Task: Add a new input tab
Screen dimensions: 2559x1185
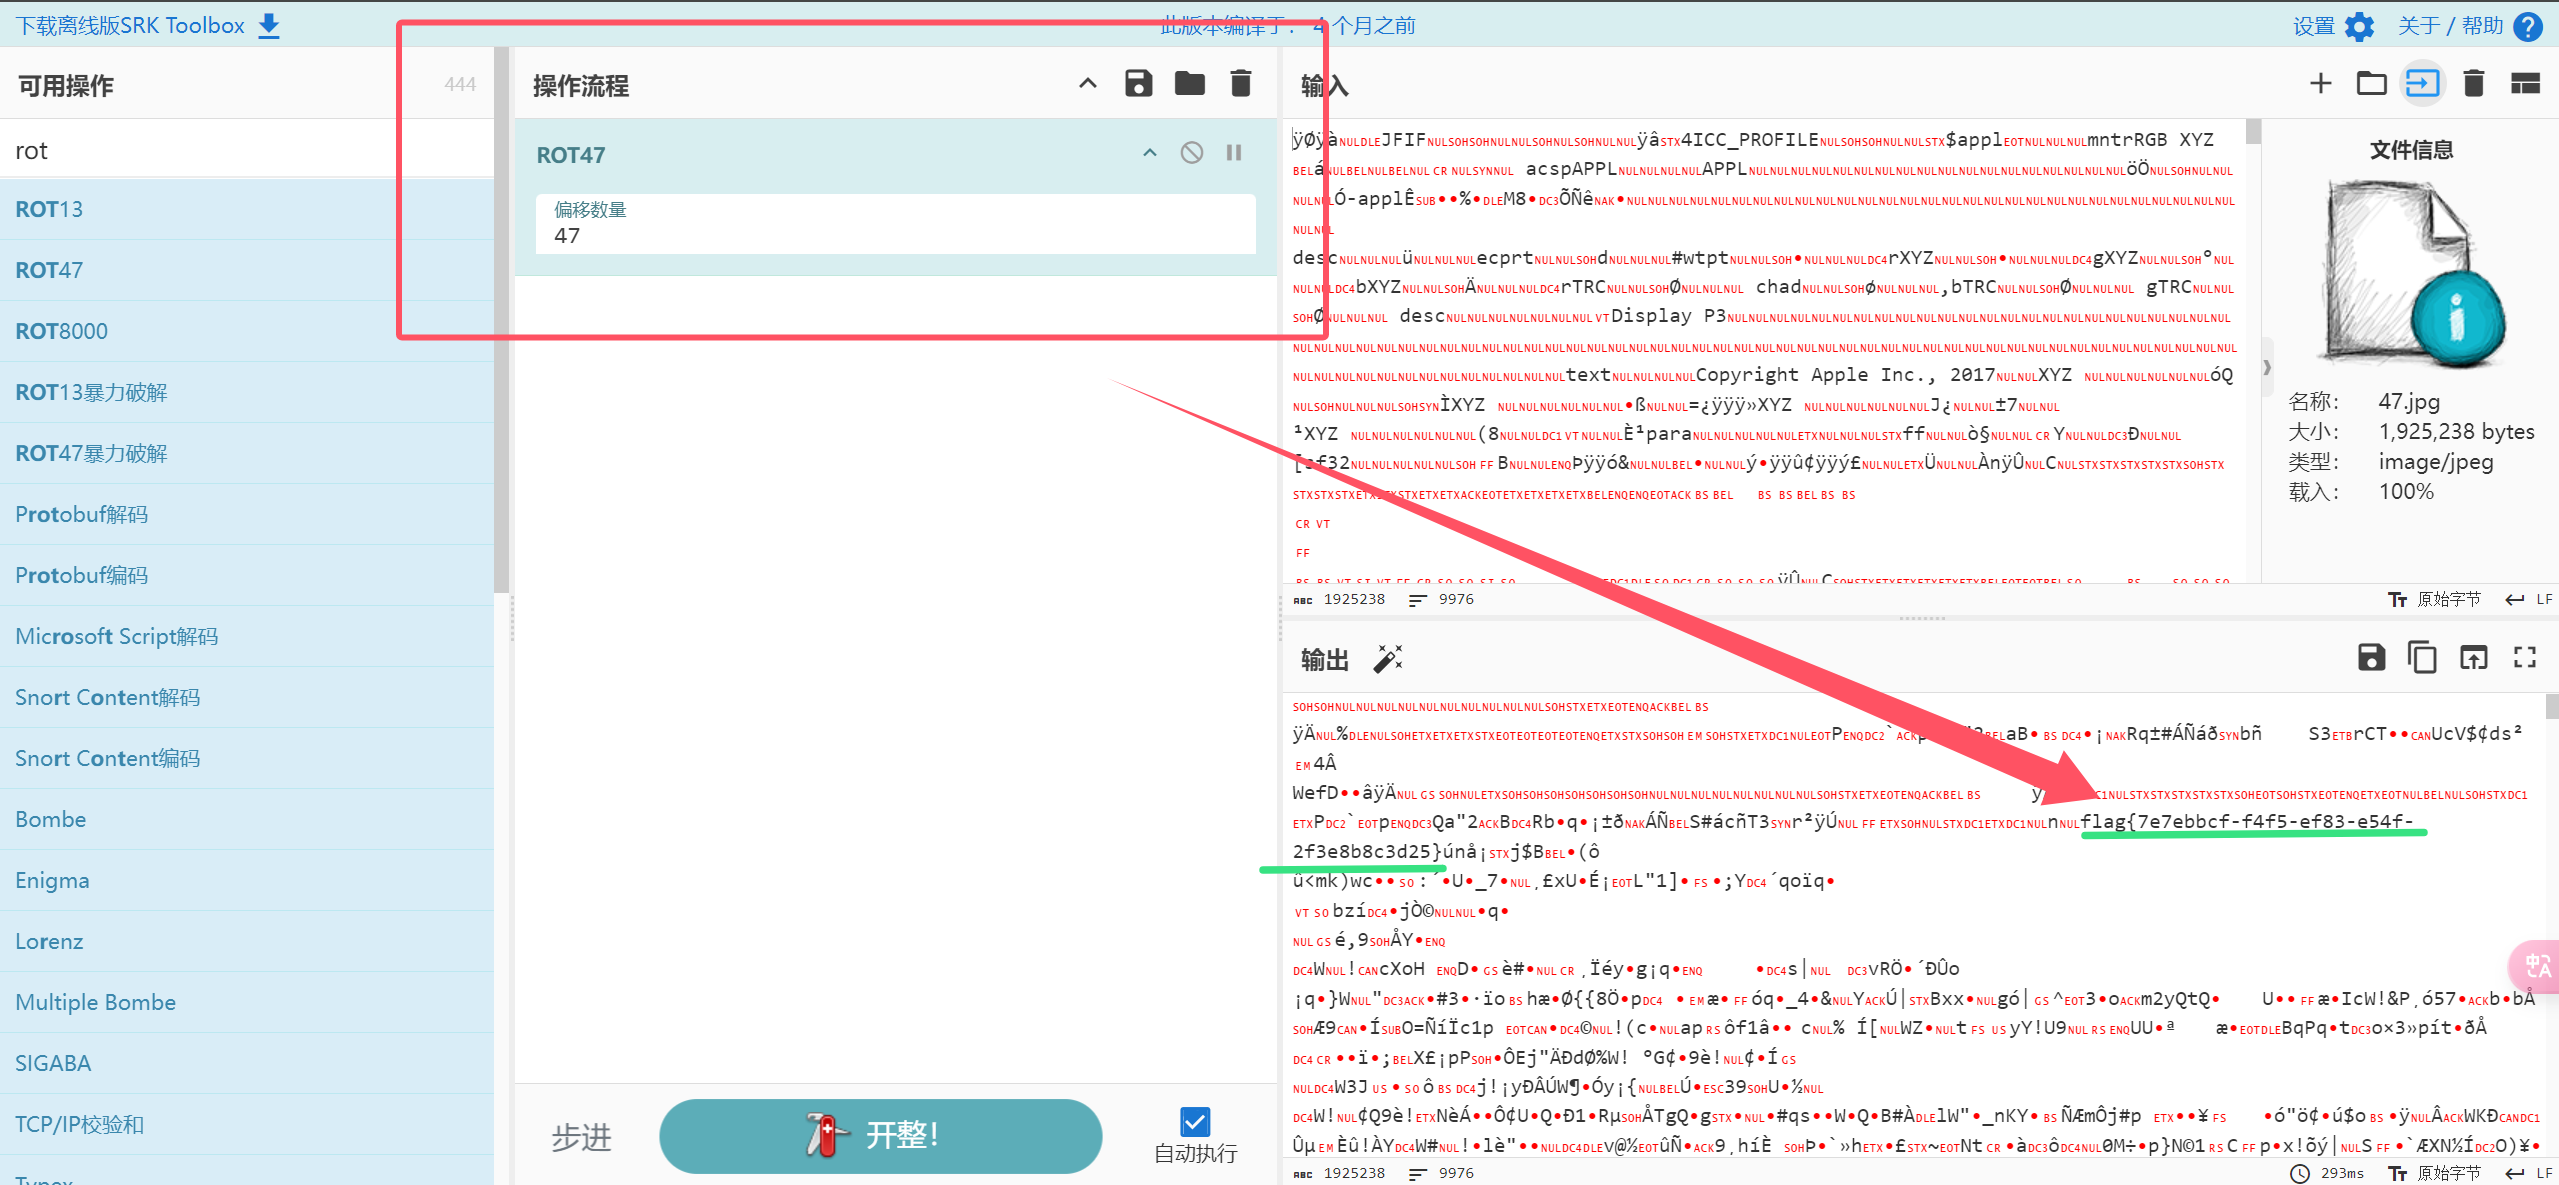Action: (x=2320, y=84)
